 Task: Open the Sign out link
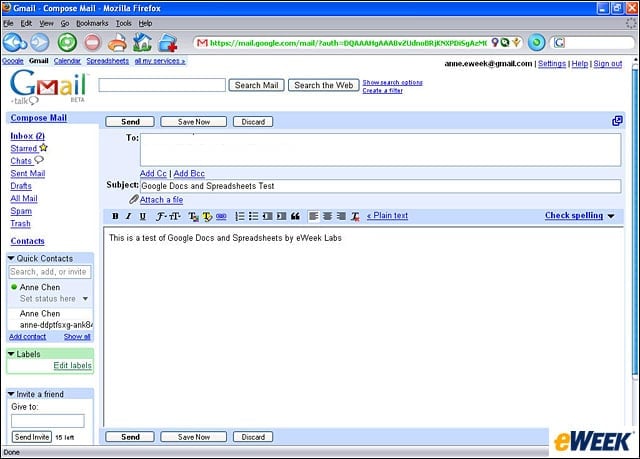[608, 64]
